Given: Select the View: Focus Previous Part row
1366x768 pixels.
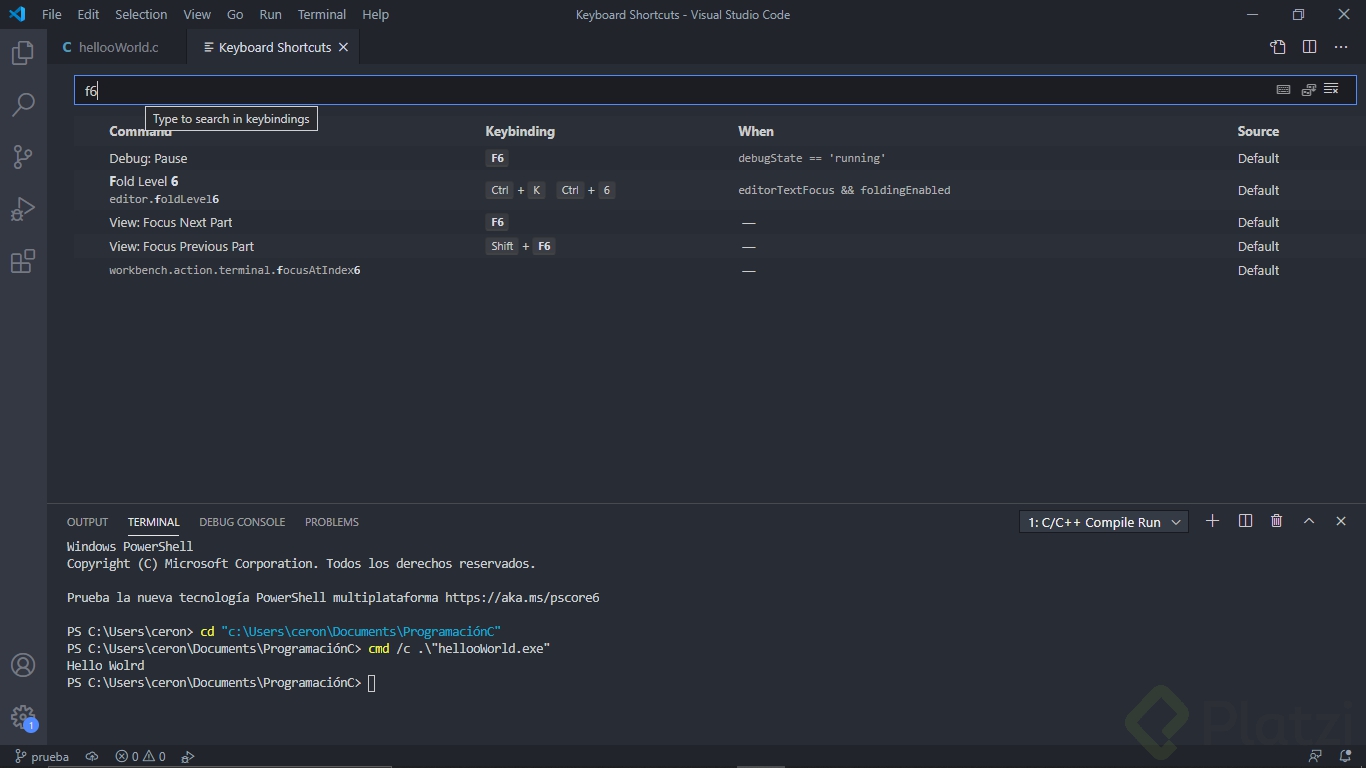Looking at the screenshot, I should click(x=715, y=246).
